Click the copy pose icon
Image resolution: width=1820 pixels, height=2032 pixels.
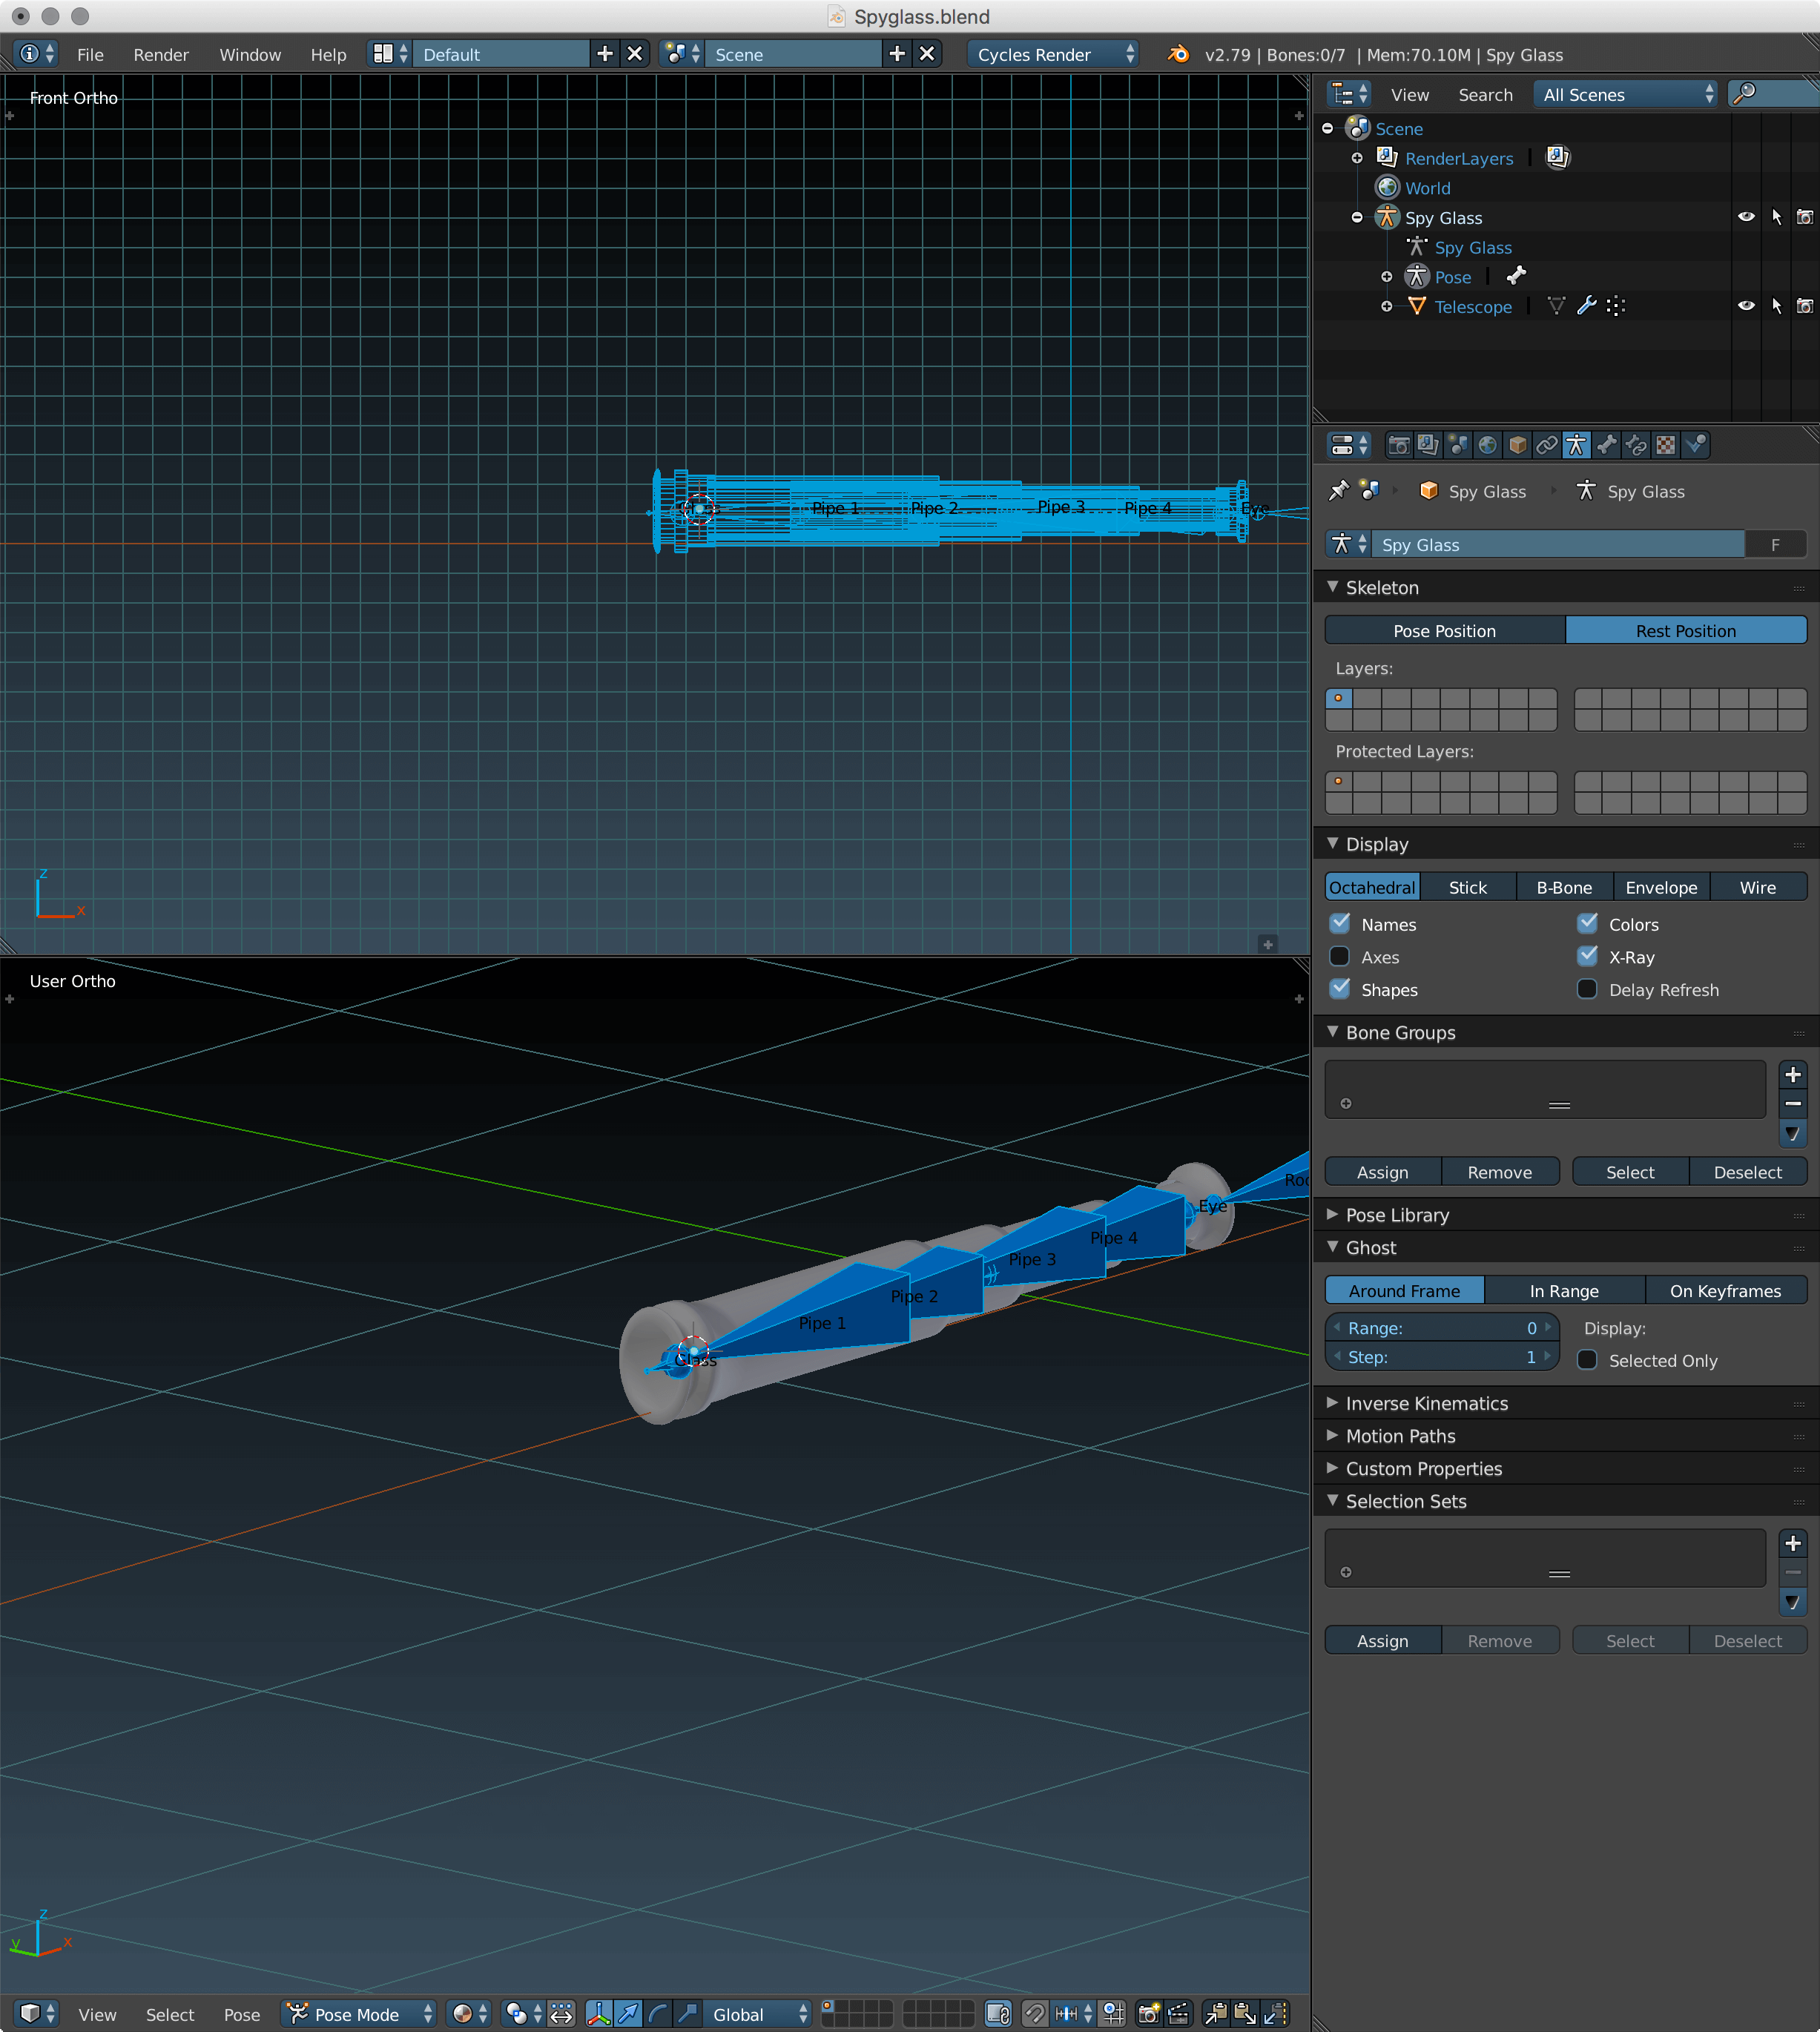[1216, 2013]
